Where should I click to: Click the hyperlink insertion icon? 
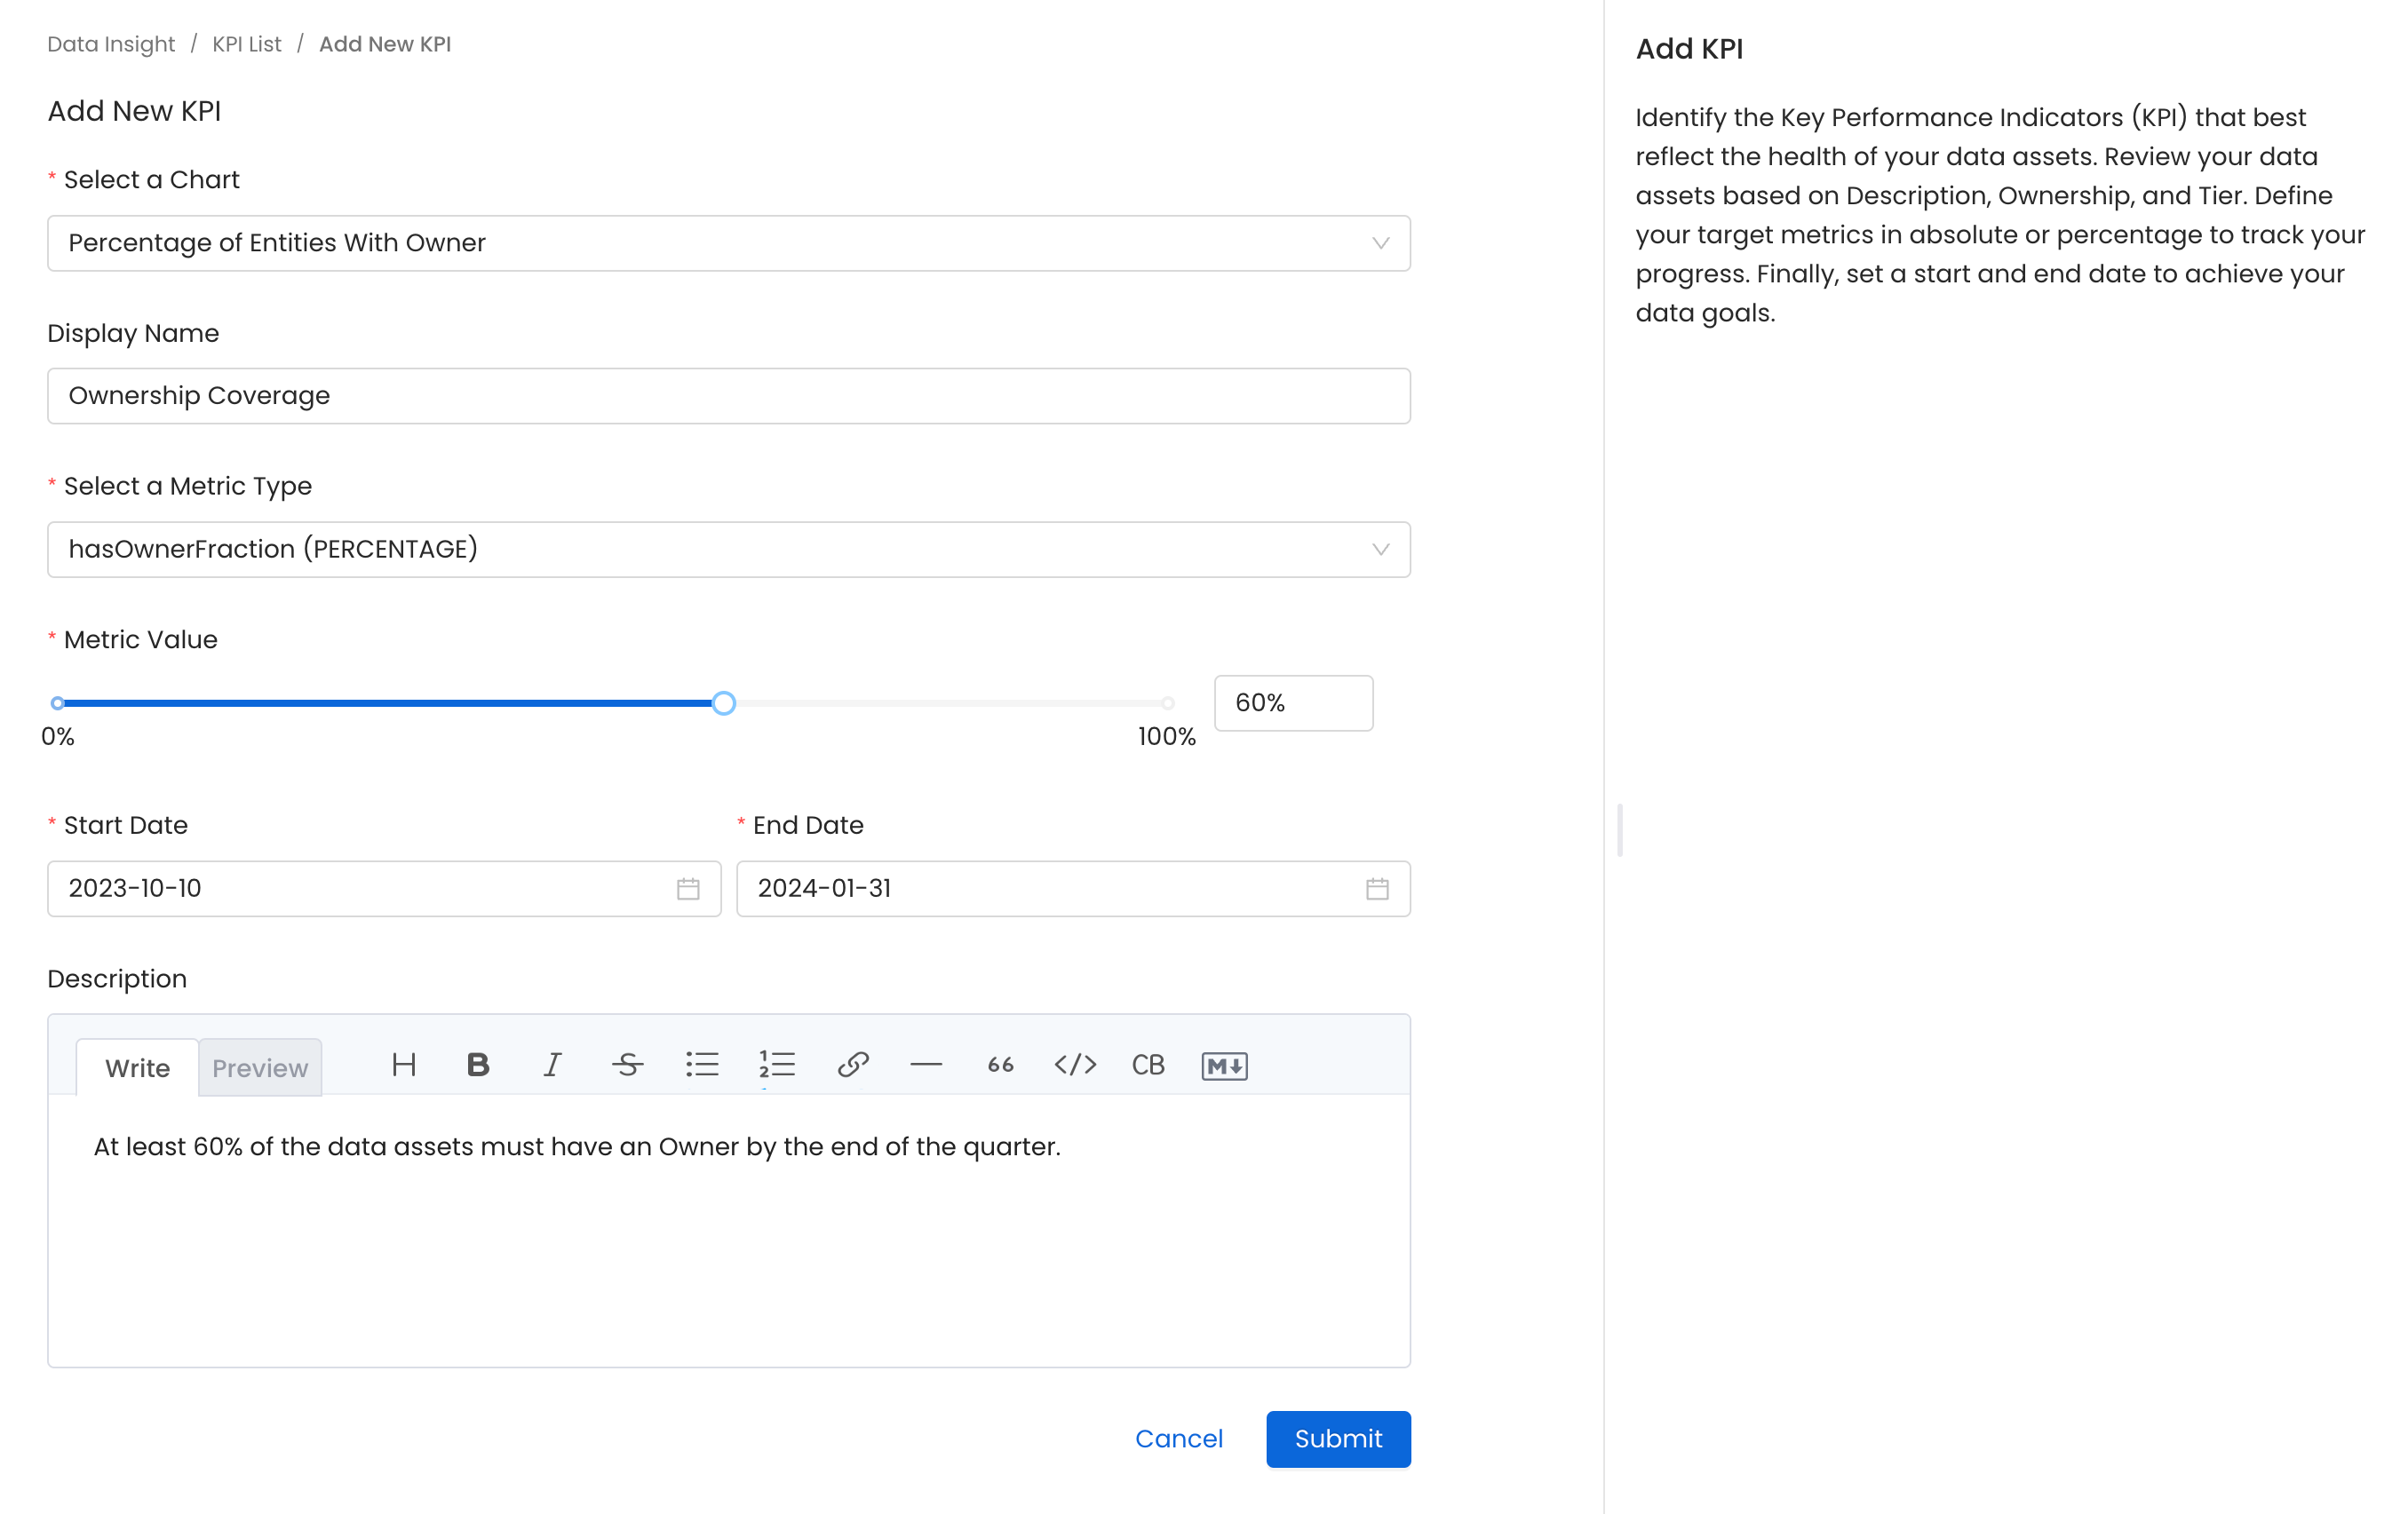point(854,1064)
